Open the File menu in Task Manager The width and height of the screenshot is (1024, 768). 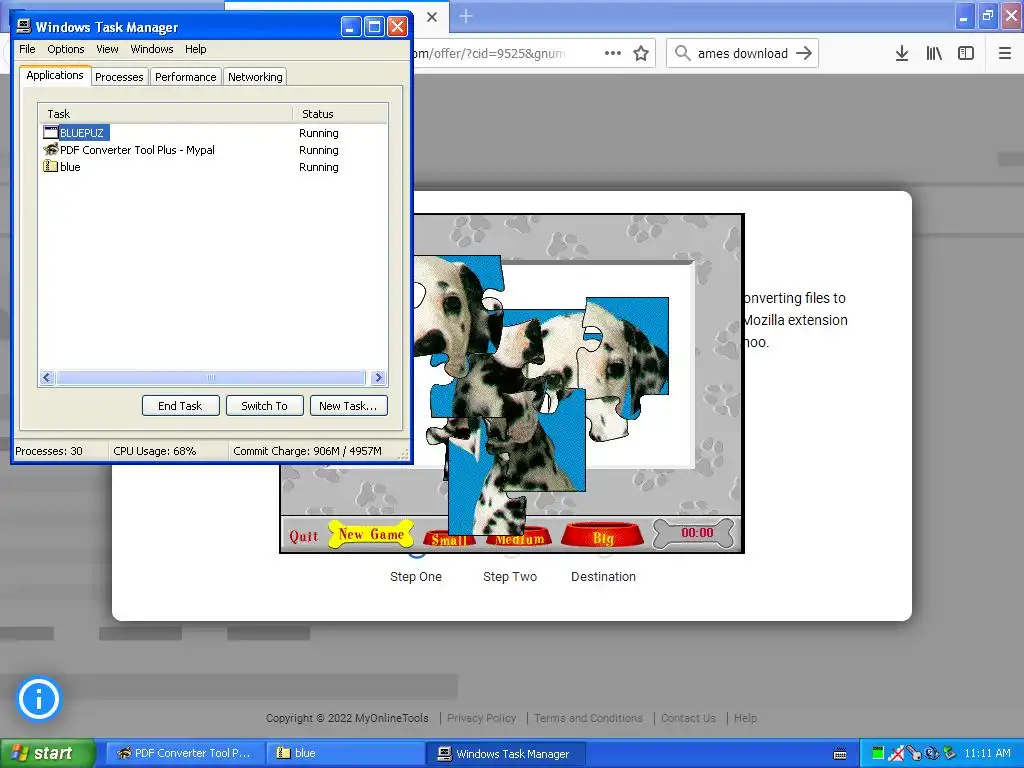tap(27, 49)
